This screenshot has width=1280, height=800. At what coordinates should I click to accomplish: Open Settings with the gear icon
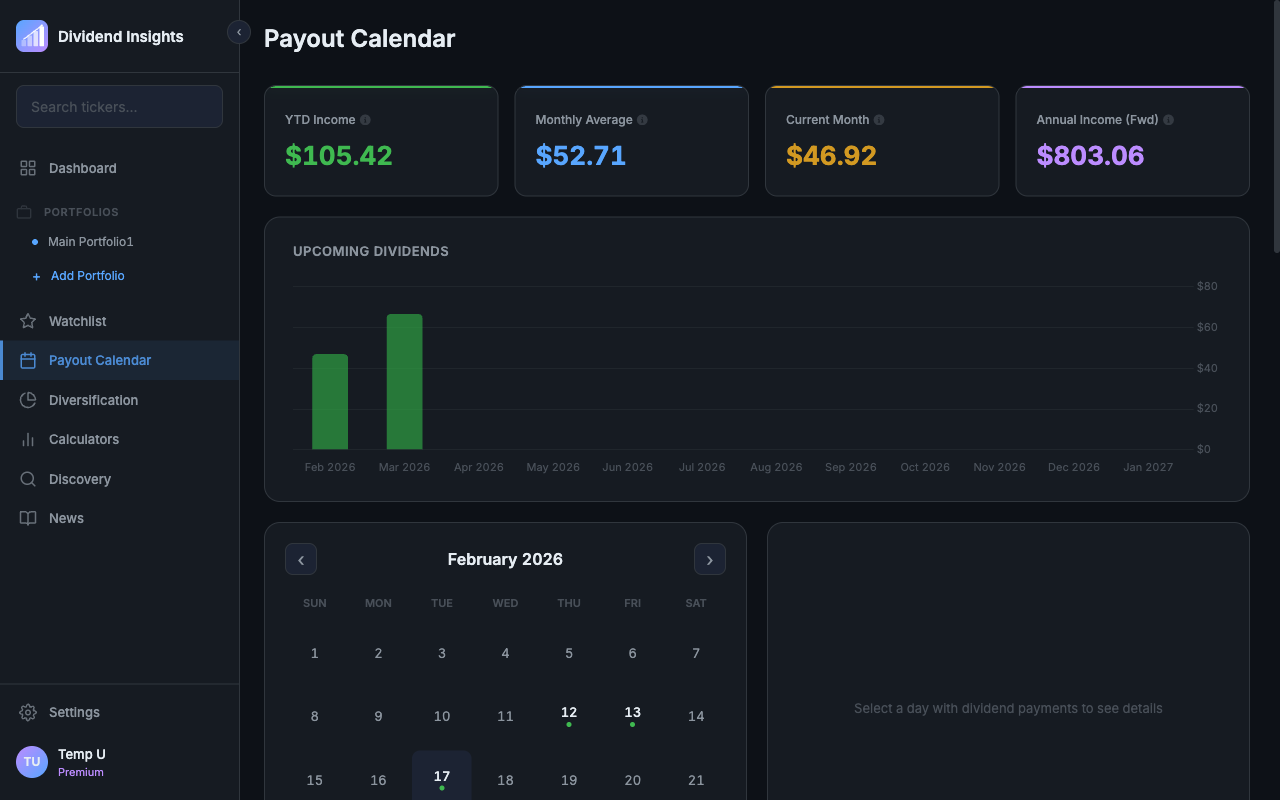(x=28, y=712)
